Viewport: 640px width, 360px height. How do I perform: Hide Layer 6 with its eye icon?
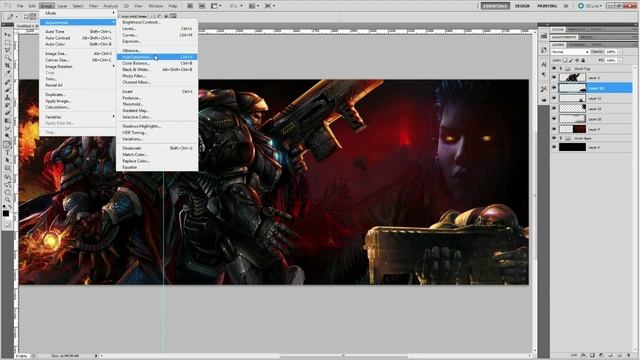[x=554, y=78]
